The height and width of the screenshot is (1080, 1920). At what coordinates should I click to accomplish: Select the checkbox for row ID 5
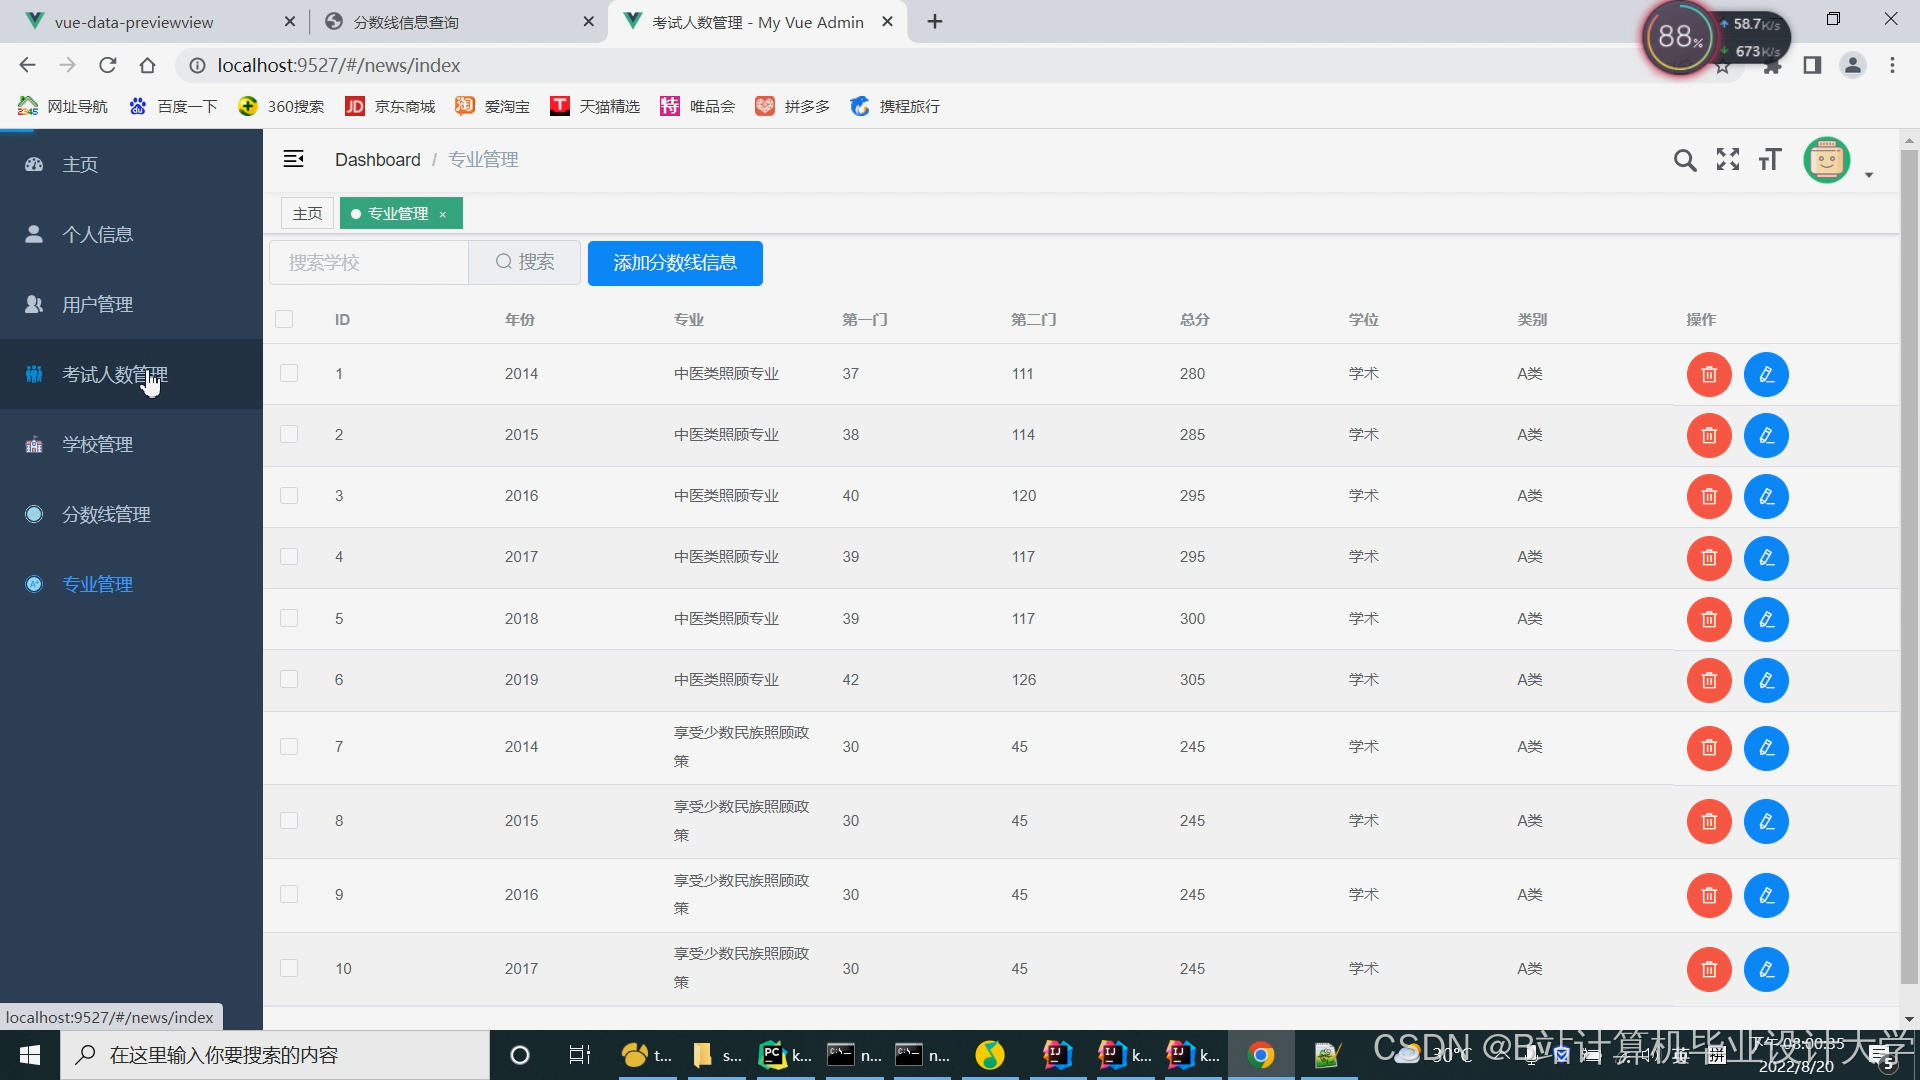click(289, 618)
